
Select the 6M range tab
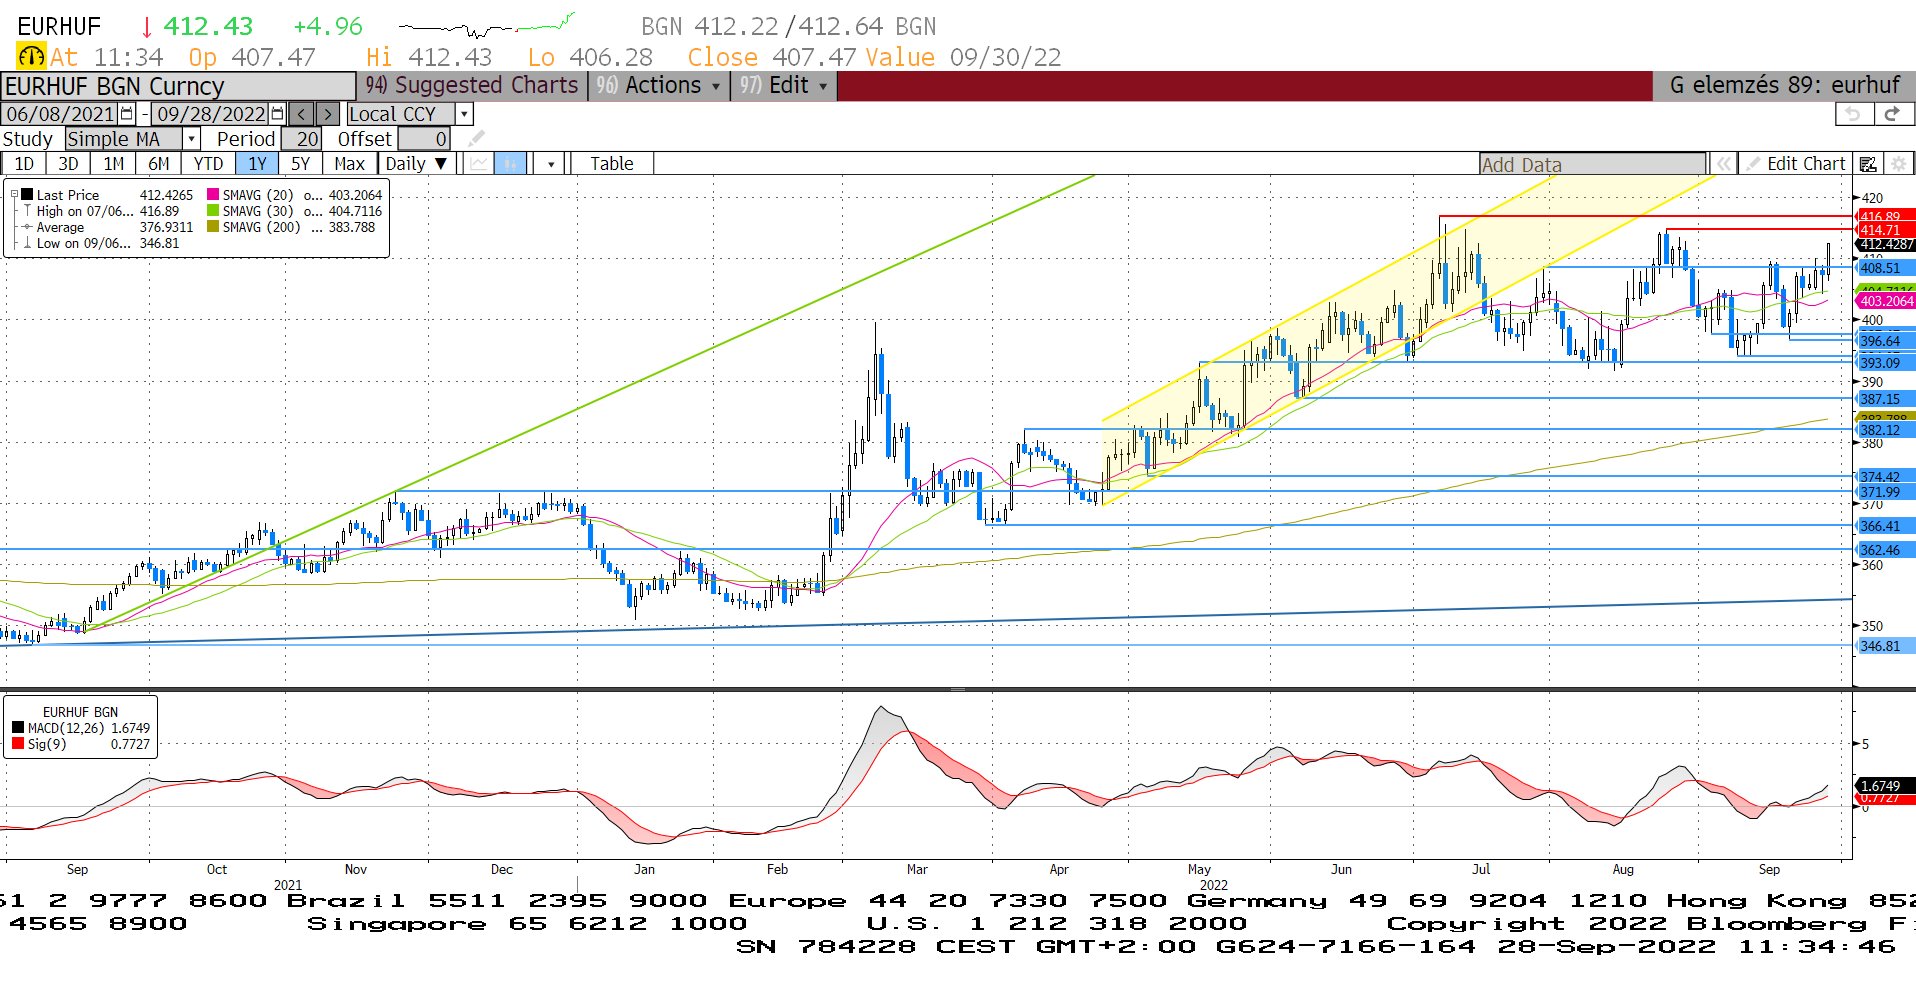pyautogui.click(x=159, y=164)
